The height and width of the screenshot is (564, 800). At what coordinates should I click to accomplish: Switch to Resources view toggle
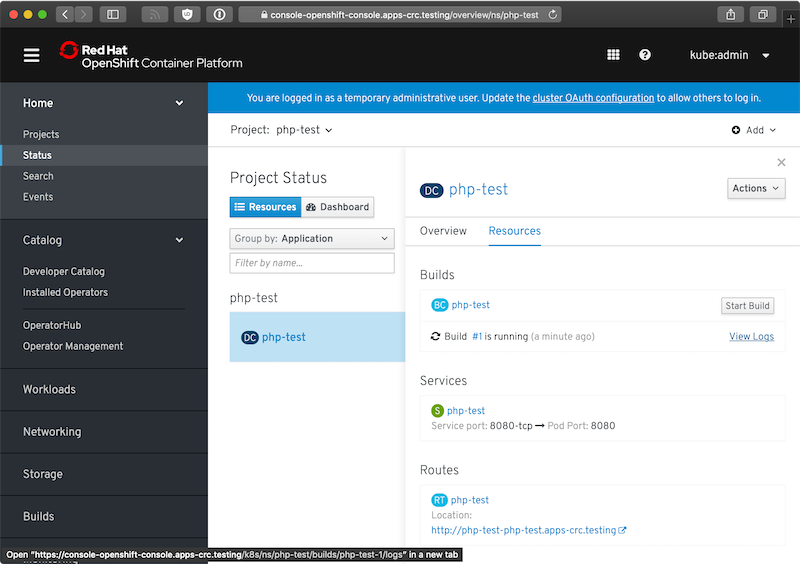[x=265, y=207]
